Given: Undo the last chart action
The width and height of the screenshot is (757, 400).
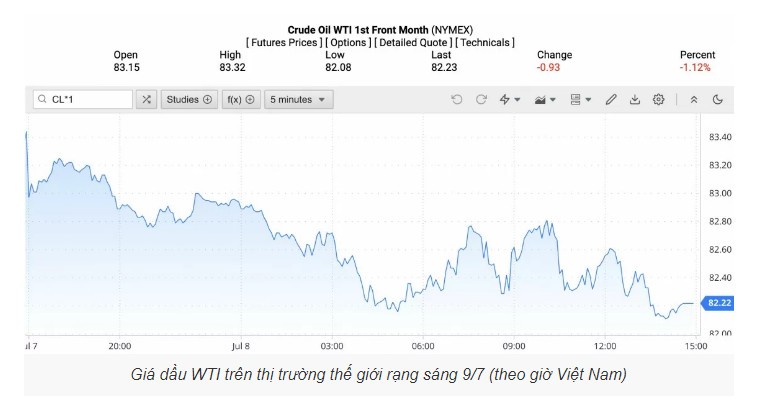Looking at the screenshot, I should (x=457, y=100).
